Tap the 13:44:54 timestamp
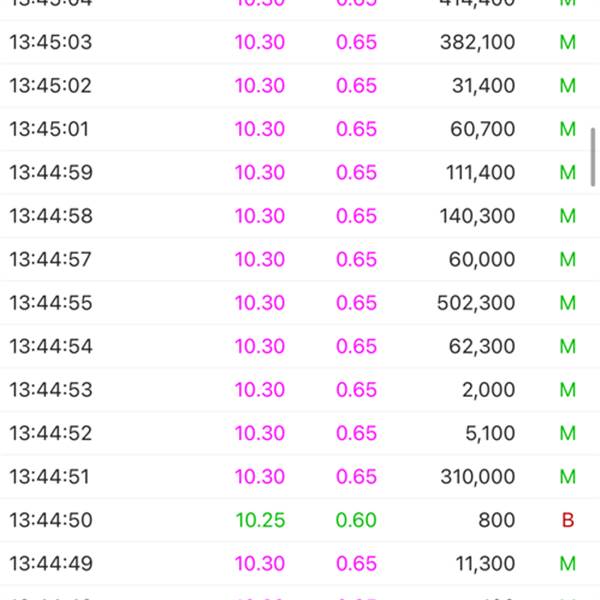600x600 pixels. (50, 346)
